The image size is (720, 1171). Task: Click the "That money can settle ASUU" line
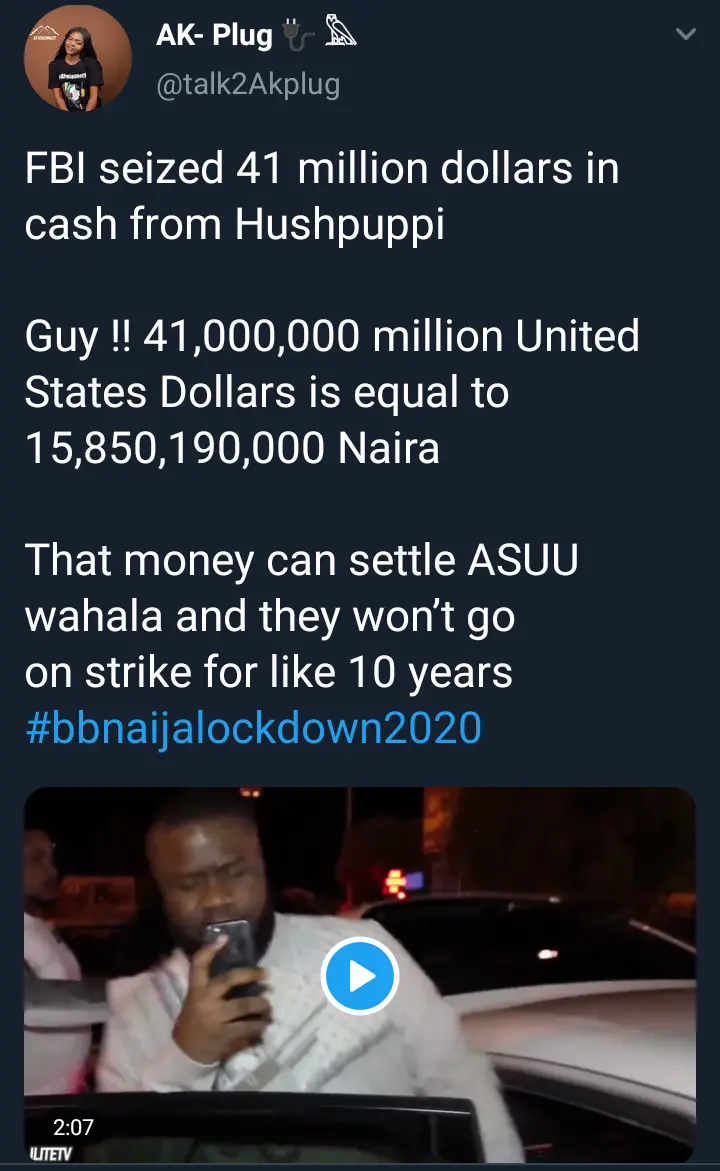coord(301,561)
